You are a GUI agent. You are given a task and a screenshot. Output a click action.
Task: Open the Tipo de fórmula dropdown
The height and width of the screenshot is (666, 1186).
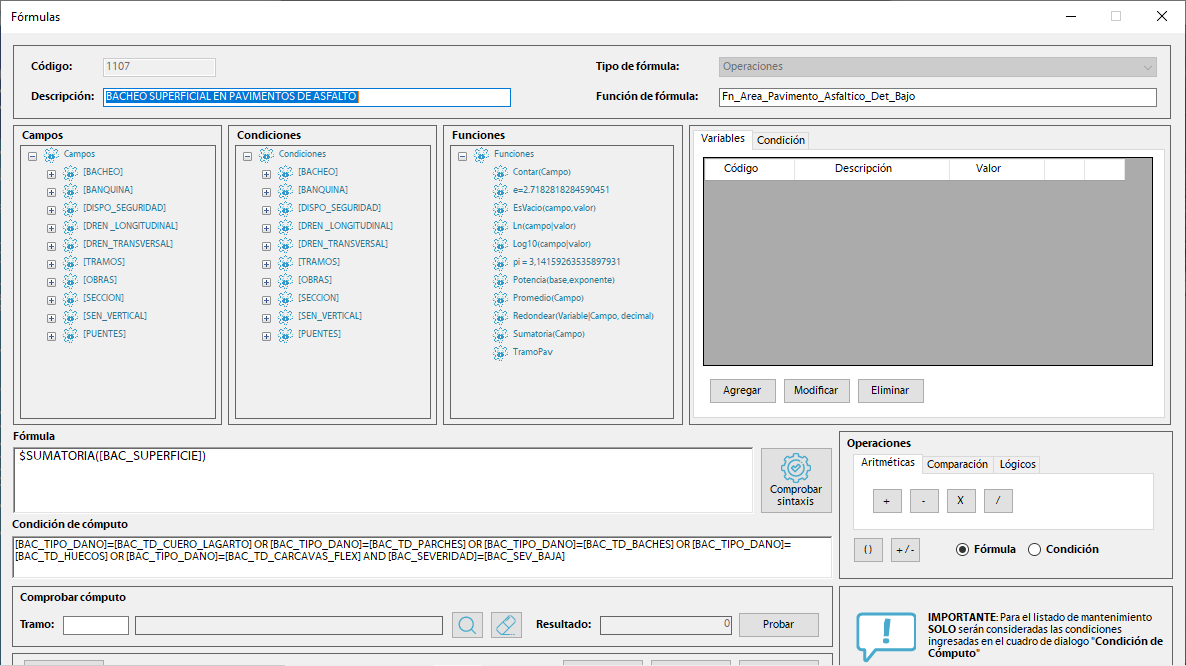point(937,67)
